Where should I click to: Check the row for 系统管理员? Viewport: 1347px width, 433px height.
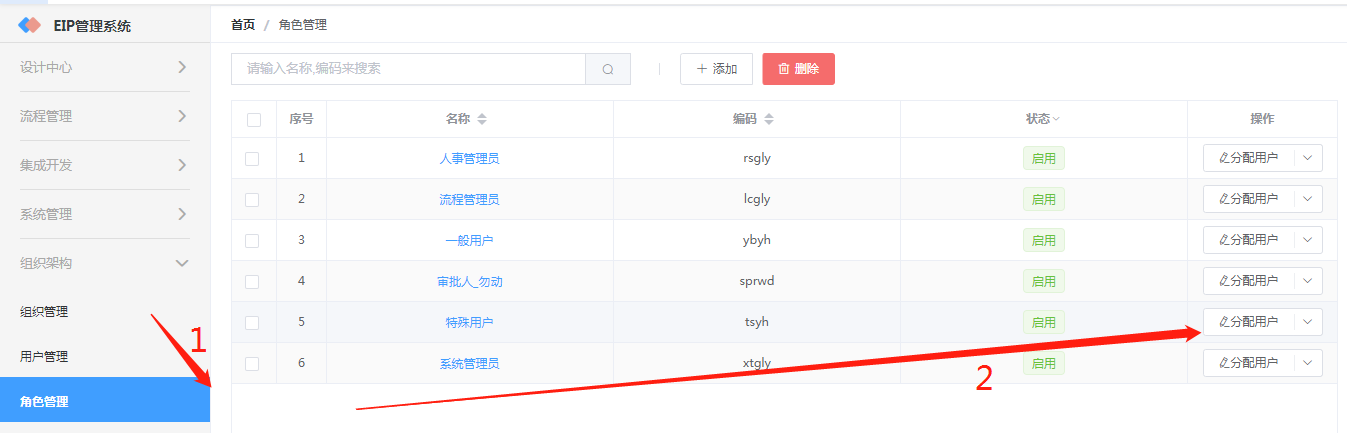pos(252,363)
